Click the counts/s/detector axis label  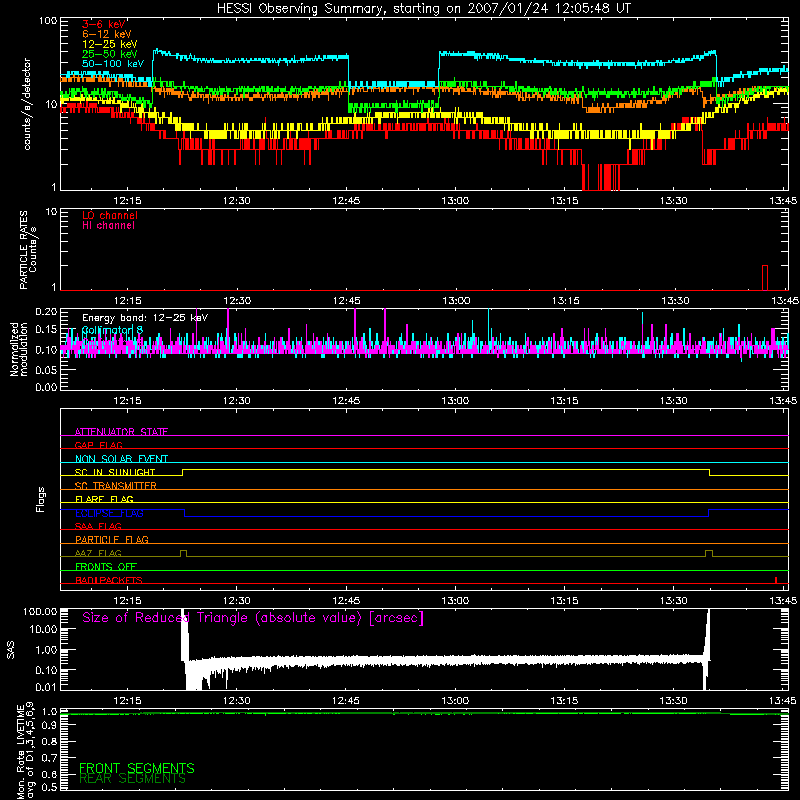click(27, 104)
